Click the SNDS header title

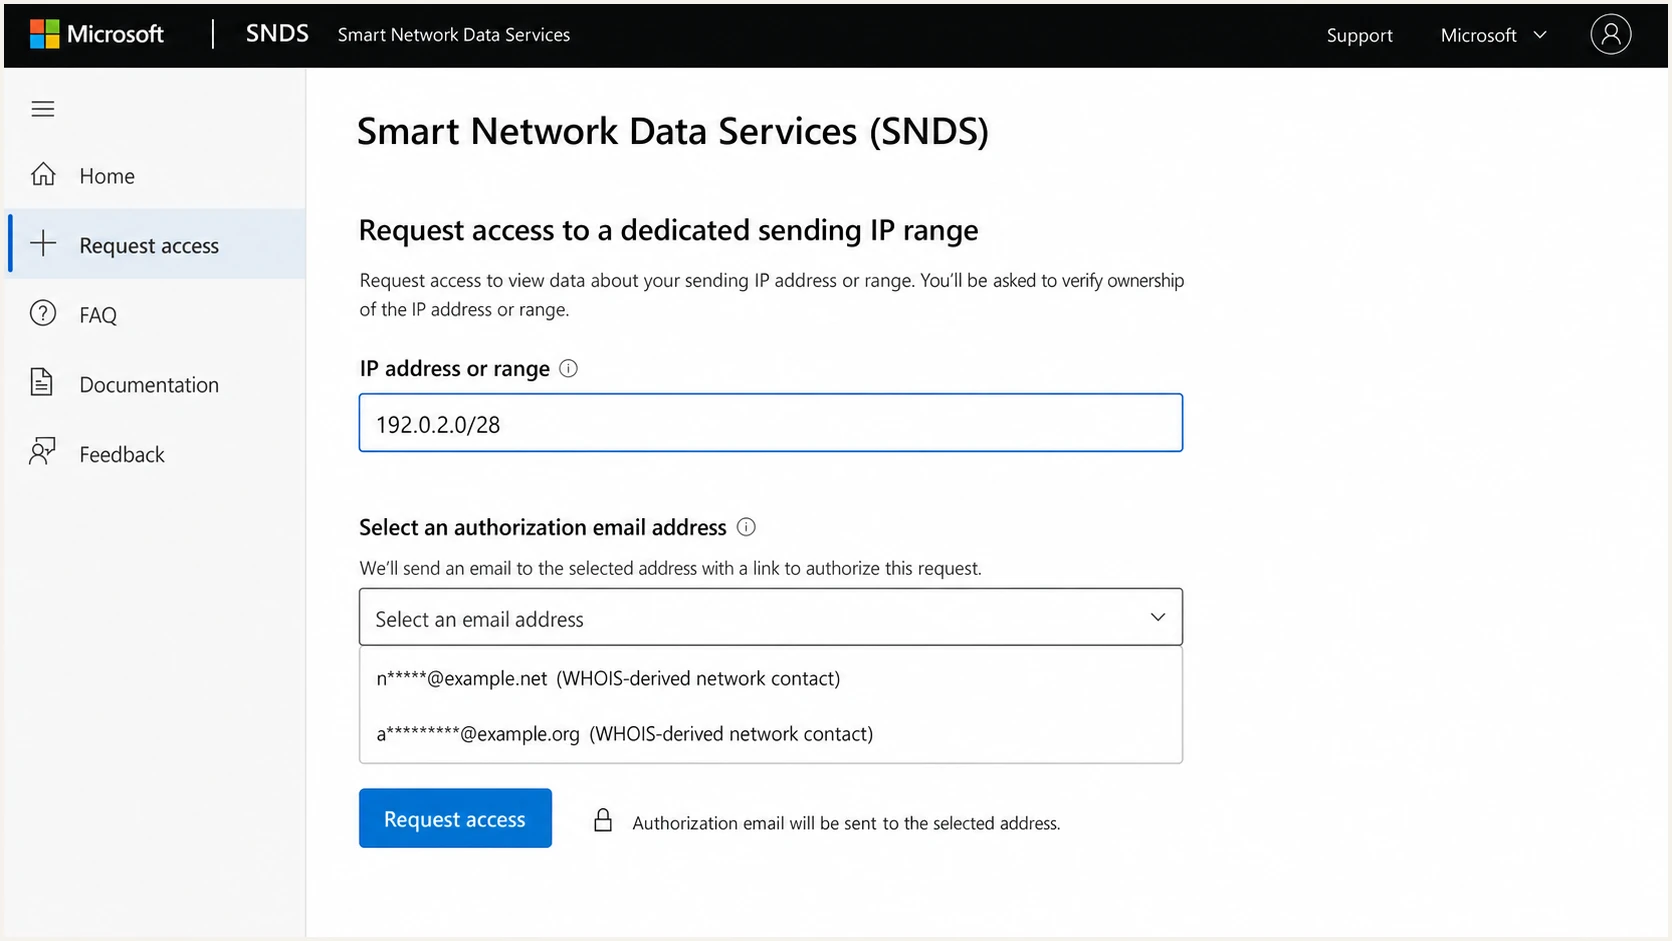pos(277,34)
